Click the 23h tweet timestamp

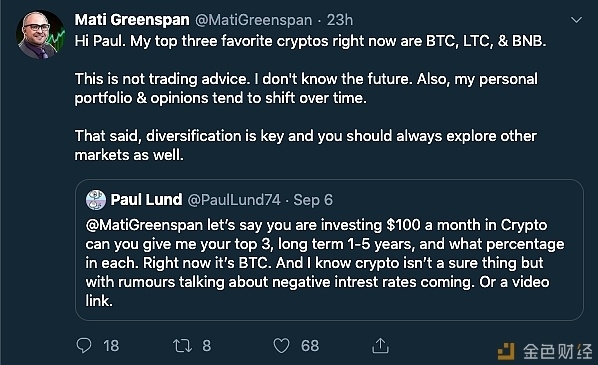340,20
